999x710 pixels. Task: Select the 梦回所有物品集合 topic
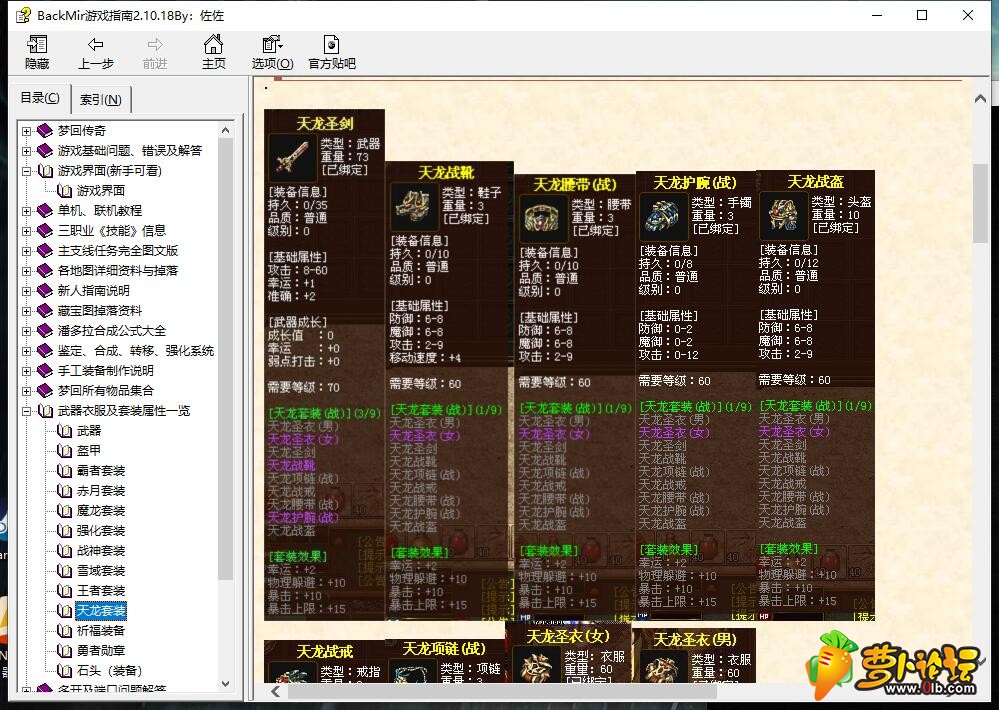pyautogui.click(x=105, y=391)
